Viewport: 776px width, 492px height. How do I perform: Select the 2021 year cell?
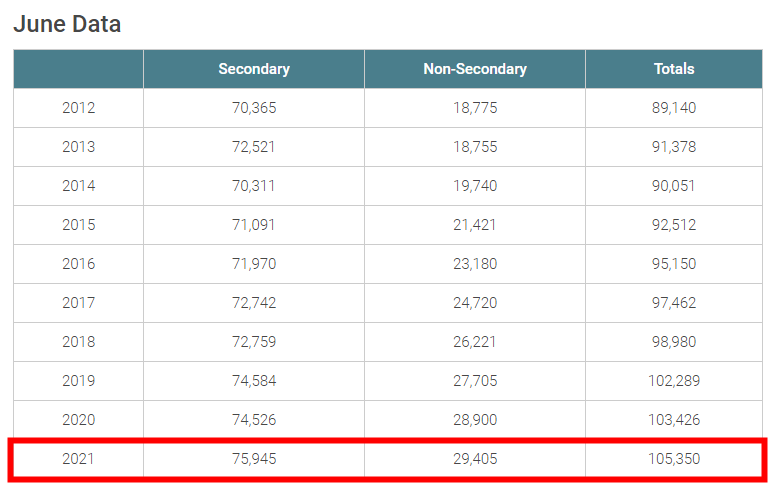tap(79, 459)
